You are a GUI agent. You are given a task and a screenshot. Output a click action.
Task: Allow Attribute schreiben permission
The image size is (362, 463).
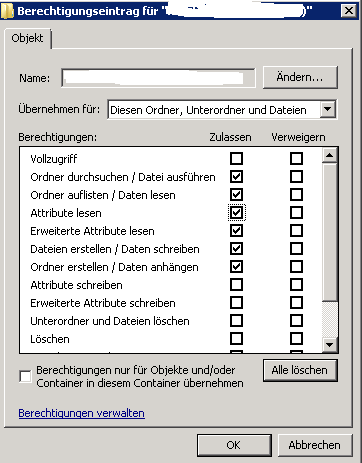coord(236,285)
